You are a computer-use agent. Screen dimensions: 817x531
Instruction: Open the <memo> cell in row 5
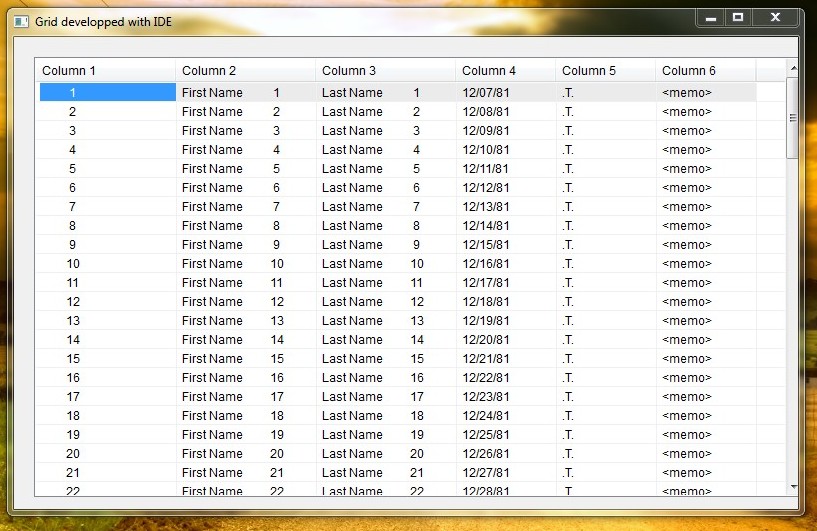coord(687,169)
